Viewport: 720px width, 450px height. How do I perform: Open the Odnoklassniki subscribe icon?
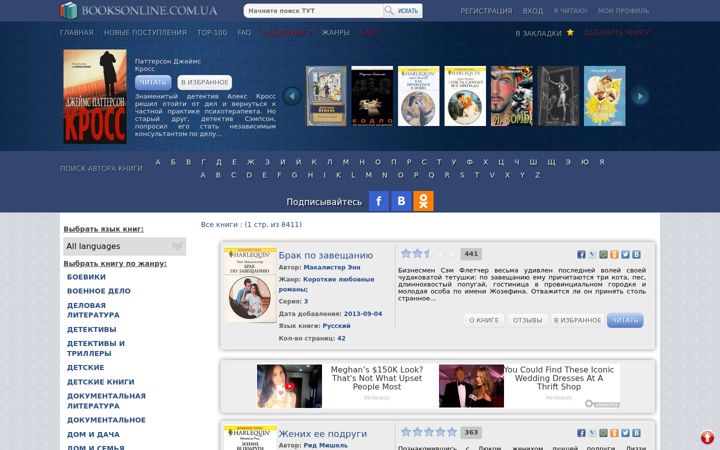pos(423,201)
